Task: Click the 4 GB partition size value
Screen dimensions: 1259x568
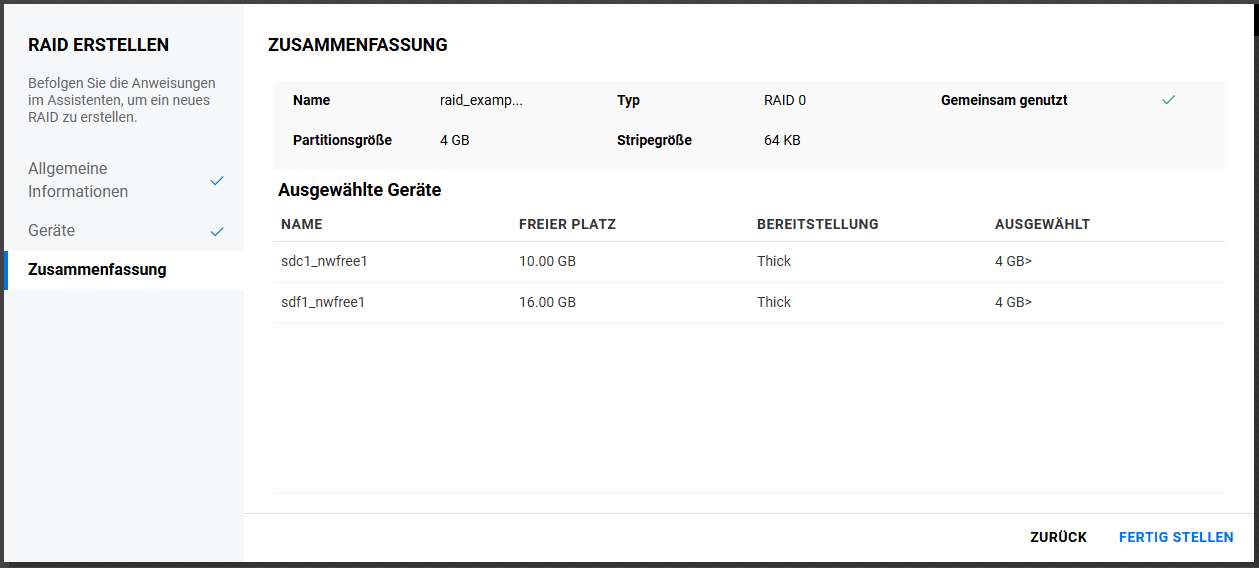Action: click(454, 140)
